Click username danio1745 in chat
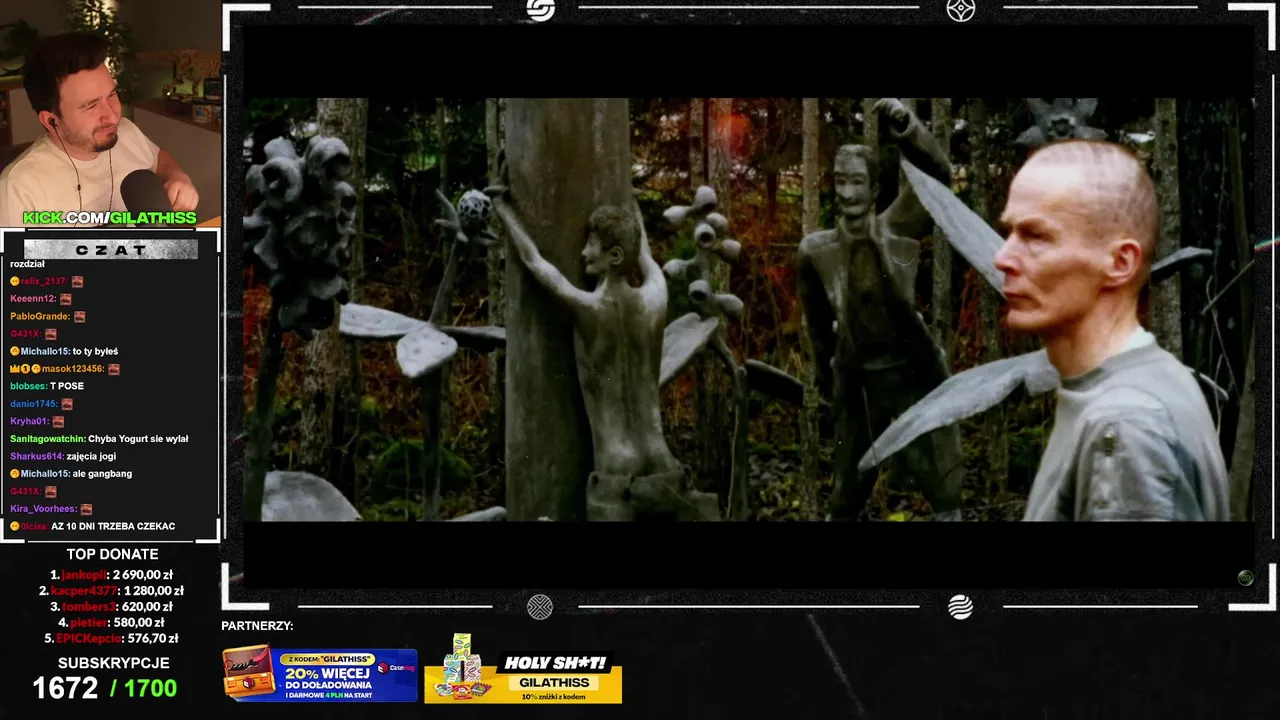 pyautogui.click(x=32, y=404)
